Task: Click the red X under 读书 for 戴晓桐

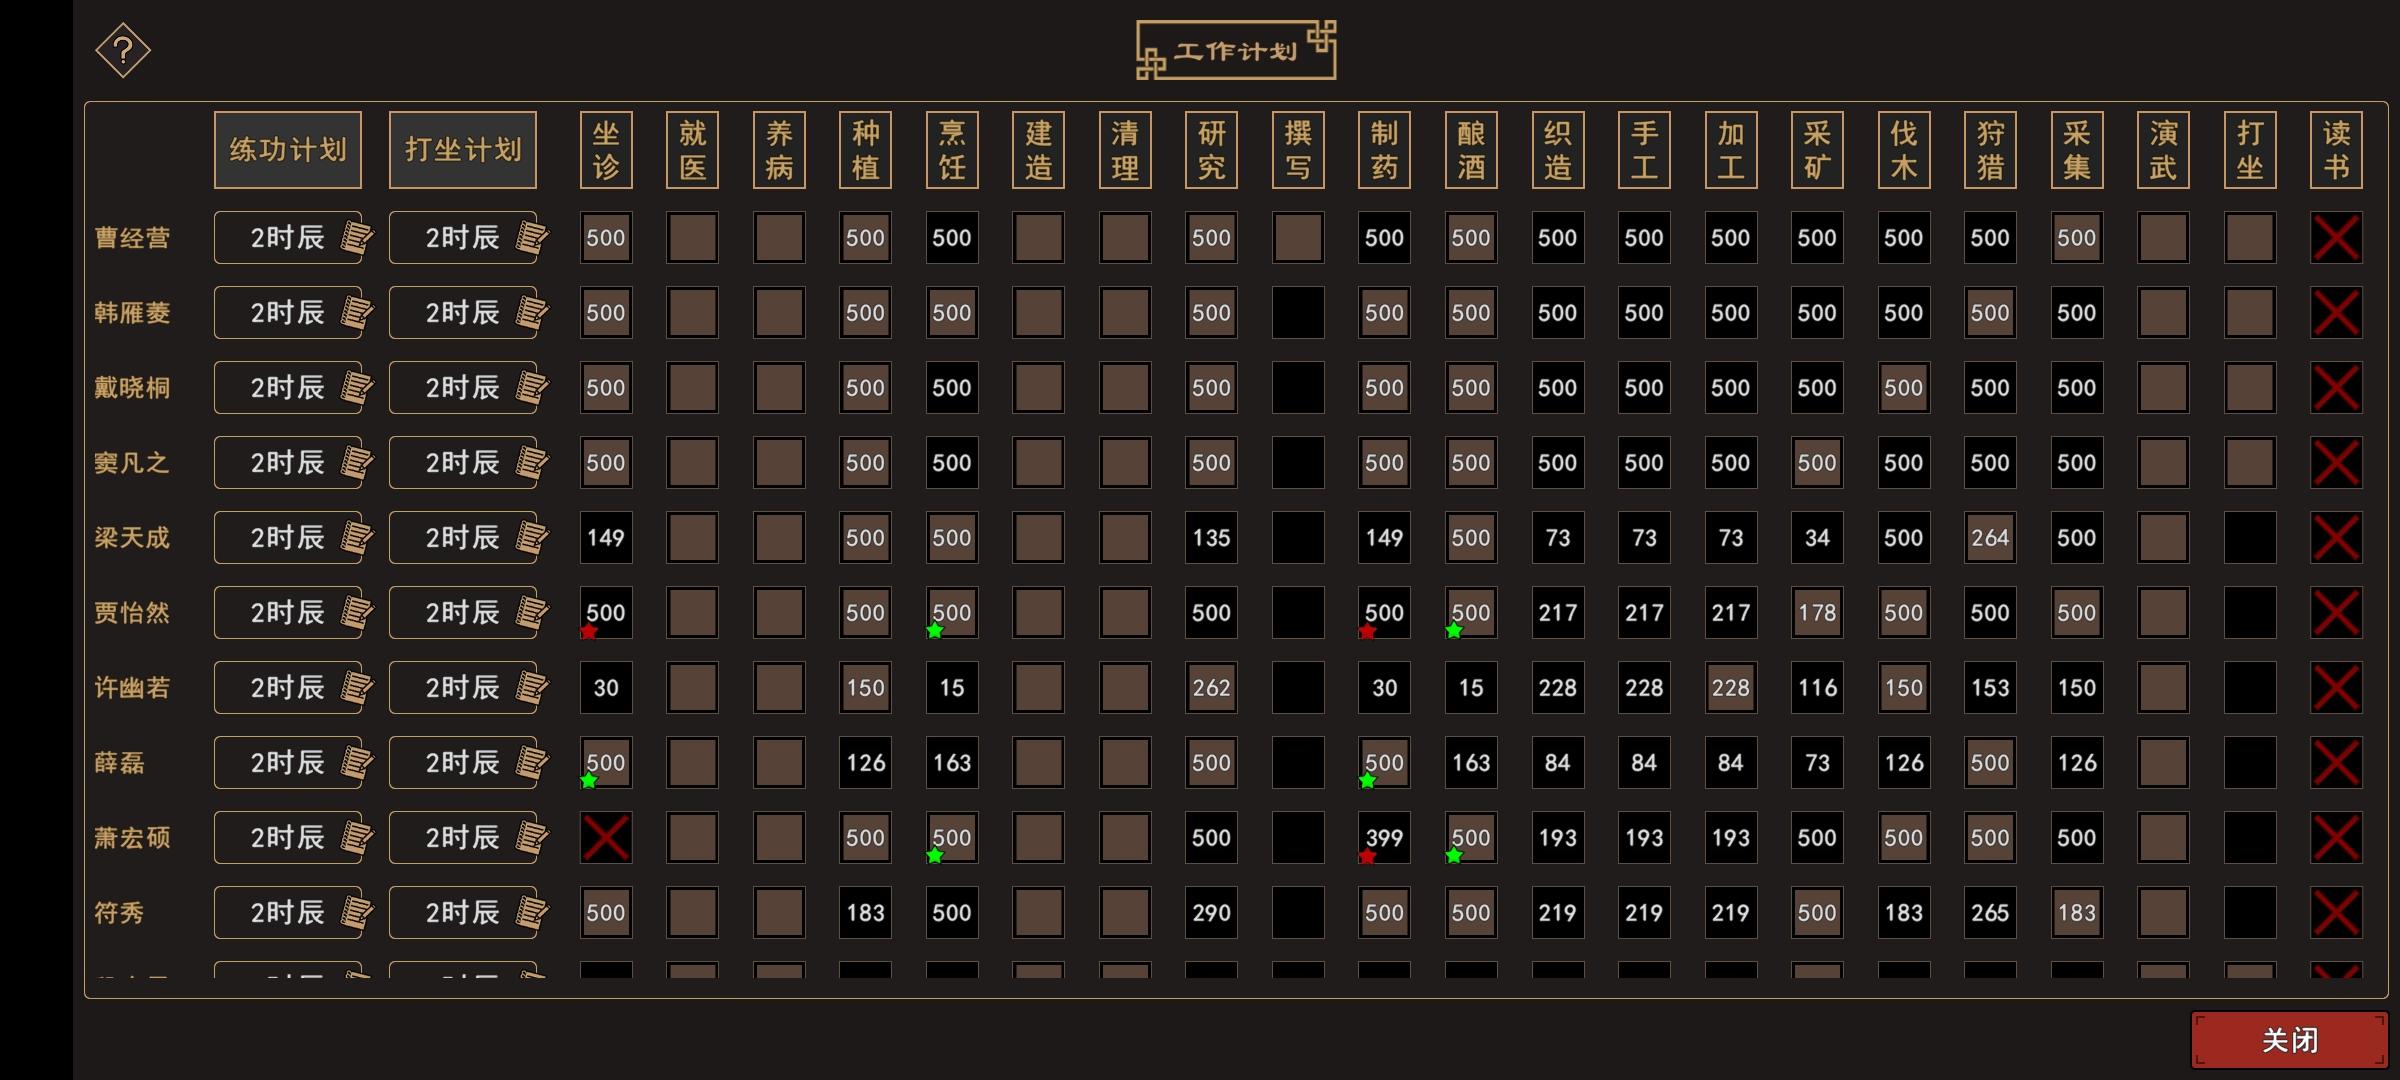Action: coord(2336,388)
